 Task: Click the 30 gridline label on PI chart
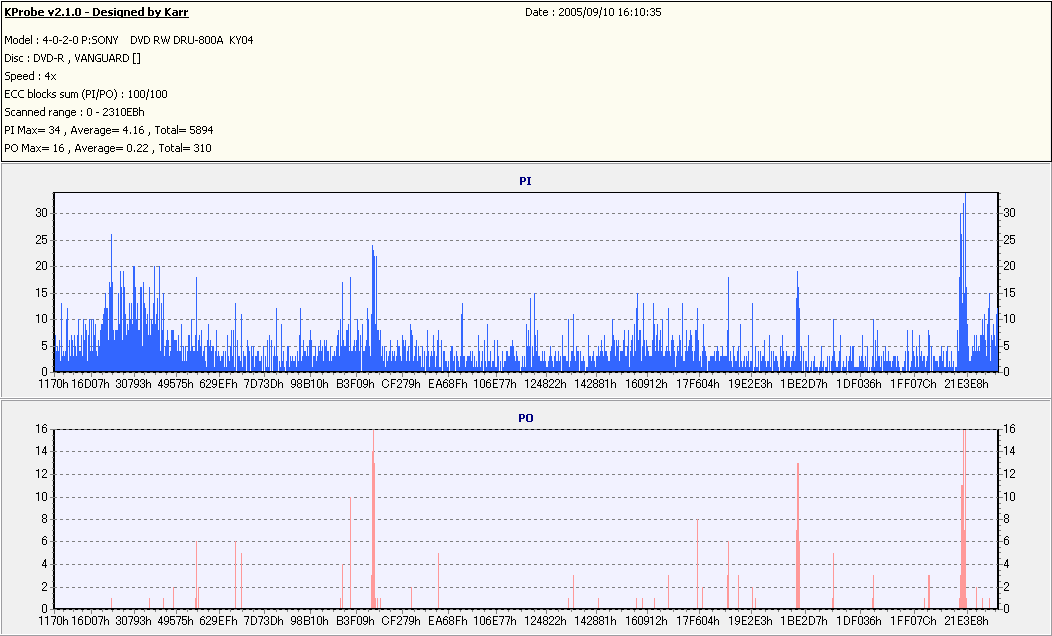(x=42, y=213)
